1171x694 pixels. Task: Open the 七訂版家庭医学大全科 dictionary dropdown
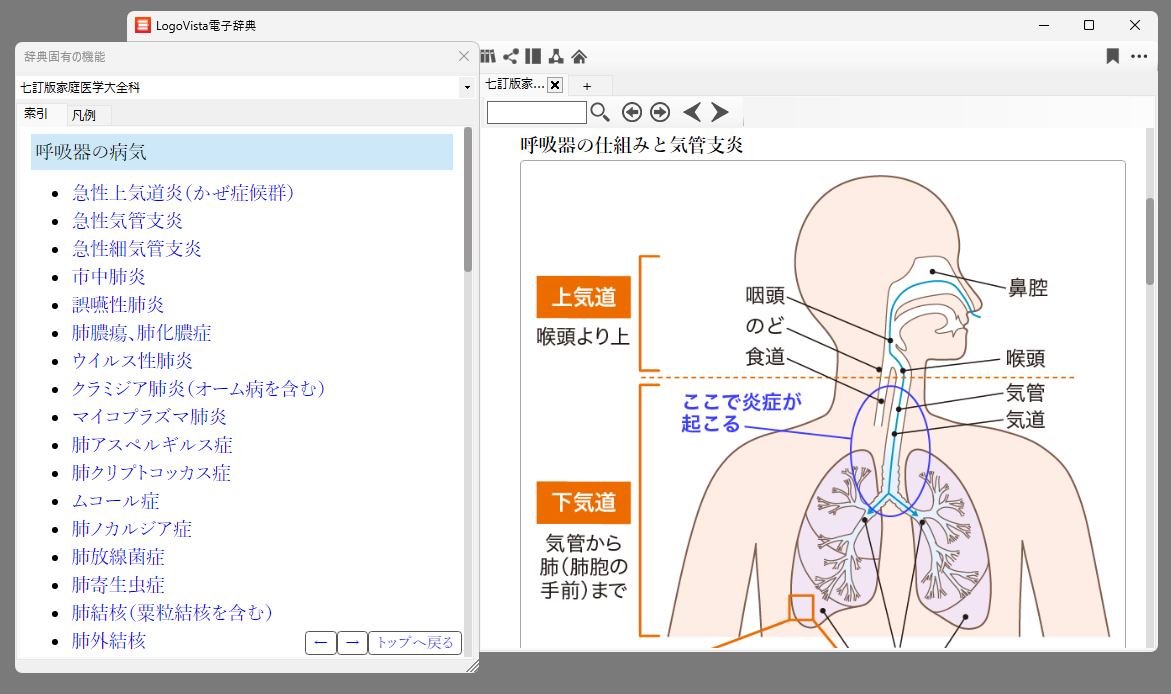[x=468, y=87]
